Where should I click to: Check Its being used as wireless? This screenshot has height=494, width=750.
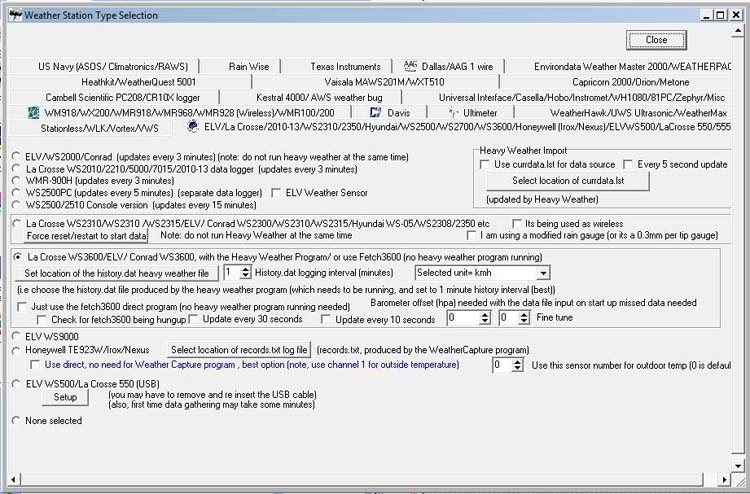[x=517, y=223]
